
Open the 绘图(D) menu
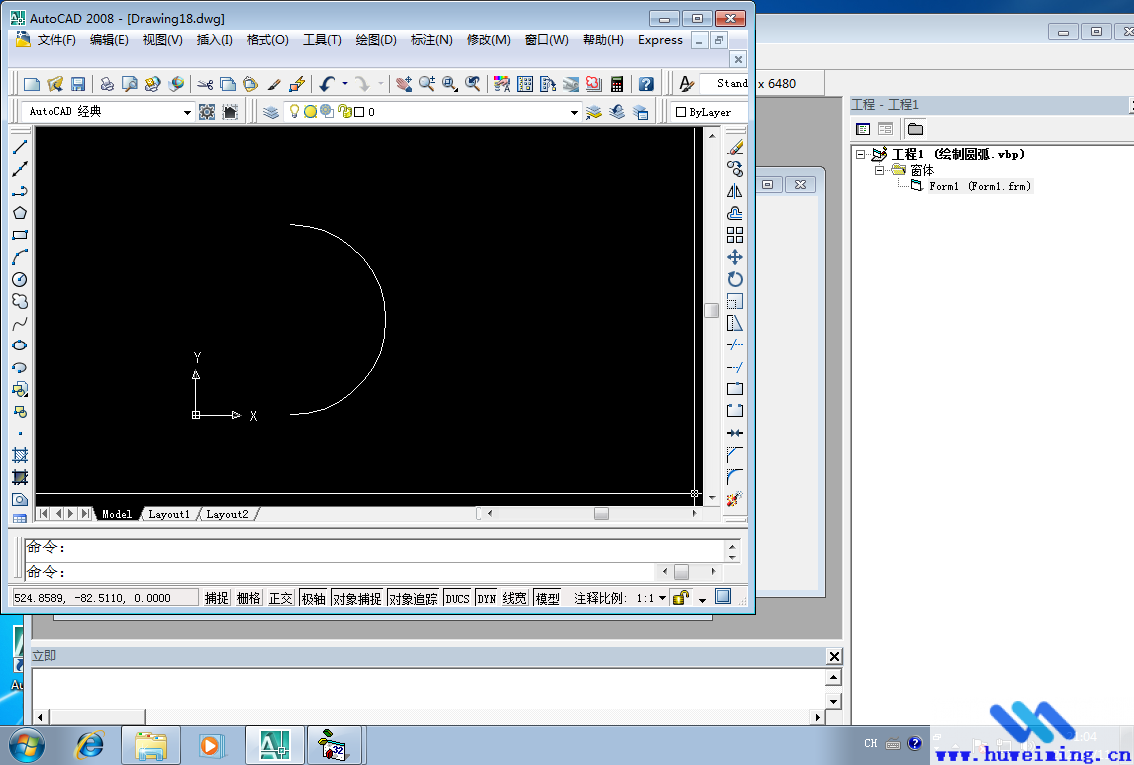point(376,40)
